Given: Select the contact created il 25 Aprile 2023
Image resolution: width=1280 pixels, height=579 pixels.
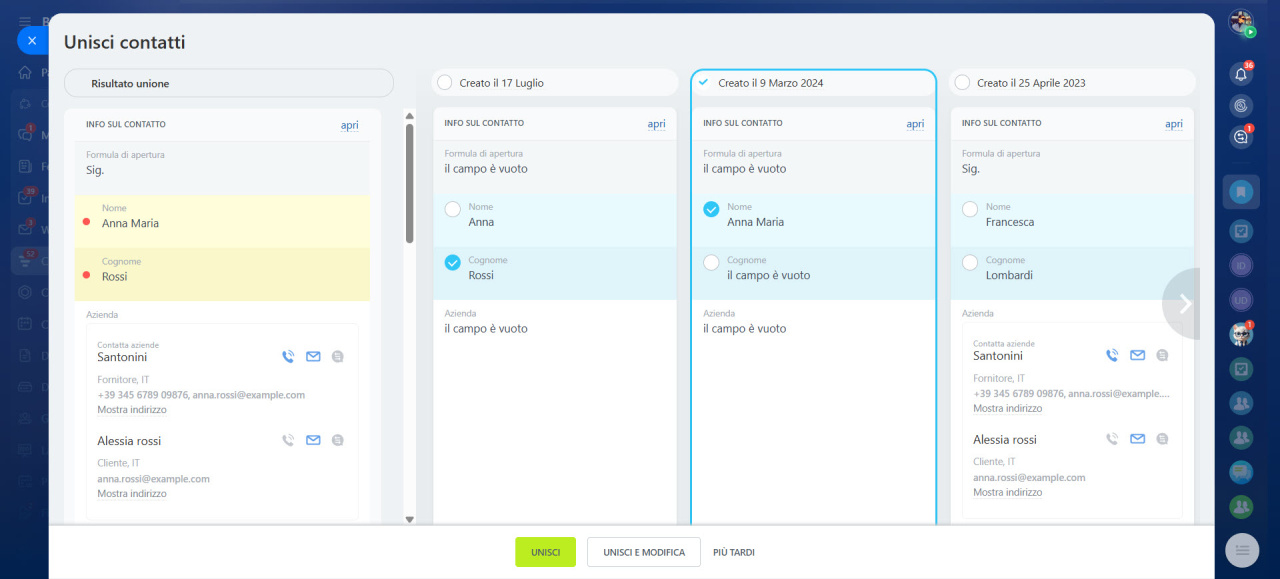Looking at the screenshot, I should click(x=962, y=83).
